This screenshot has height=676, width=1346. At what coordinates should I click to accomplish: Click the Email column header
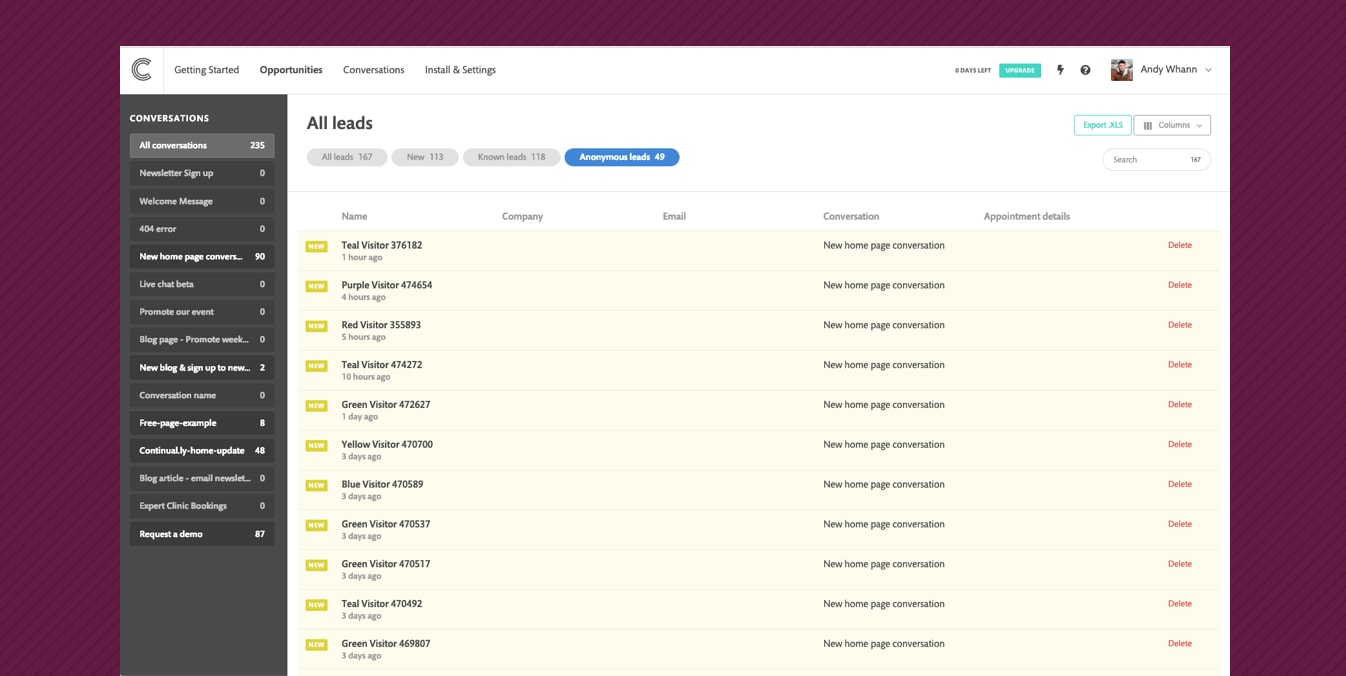point(674,216)
